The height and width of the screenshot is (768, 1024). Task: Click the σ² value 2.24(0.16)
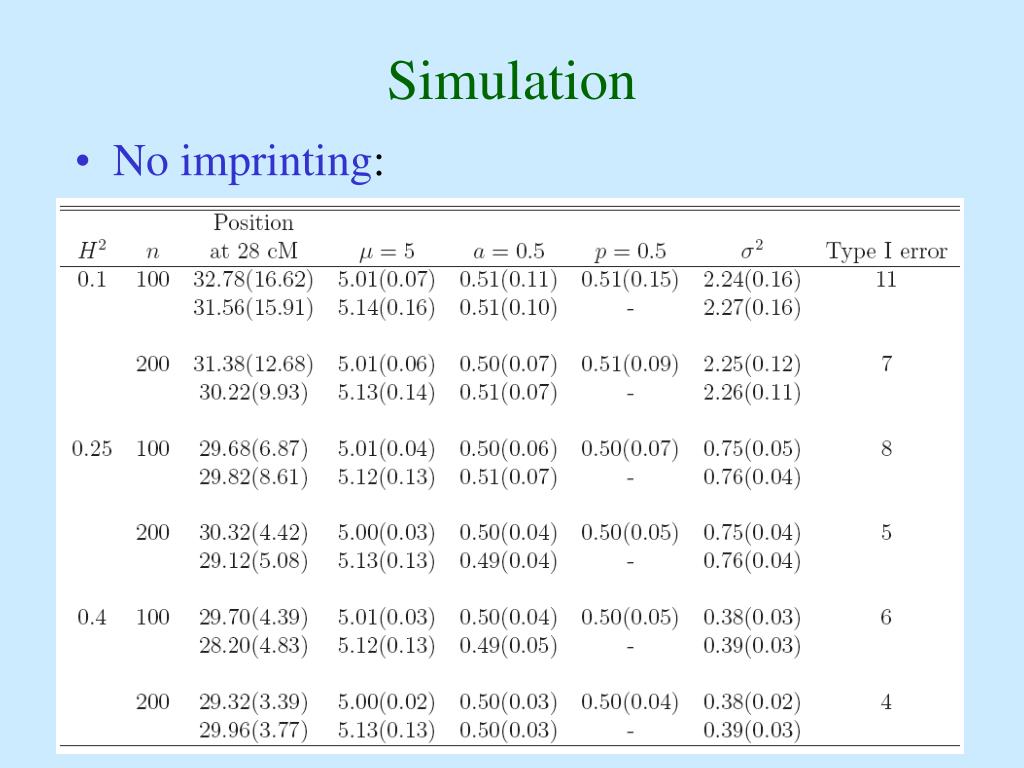click(x=752, y=280)
